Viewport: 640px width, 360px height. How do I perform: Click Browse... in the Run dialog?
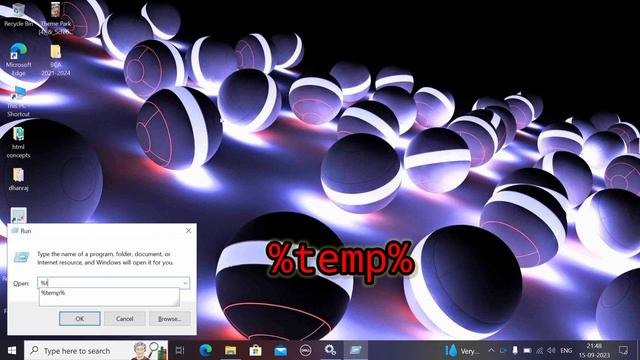click(169, 319)
